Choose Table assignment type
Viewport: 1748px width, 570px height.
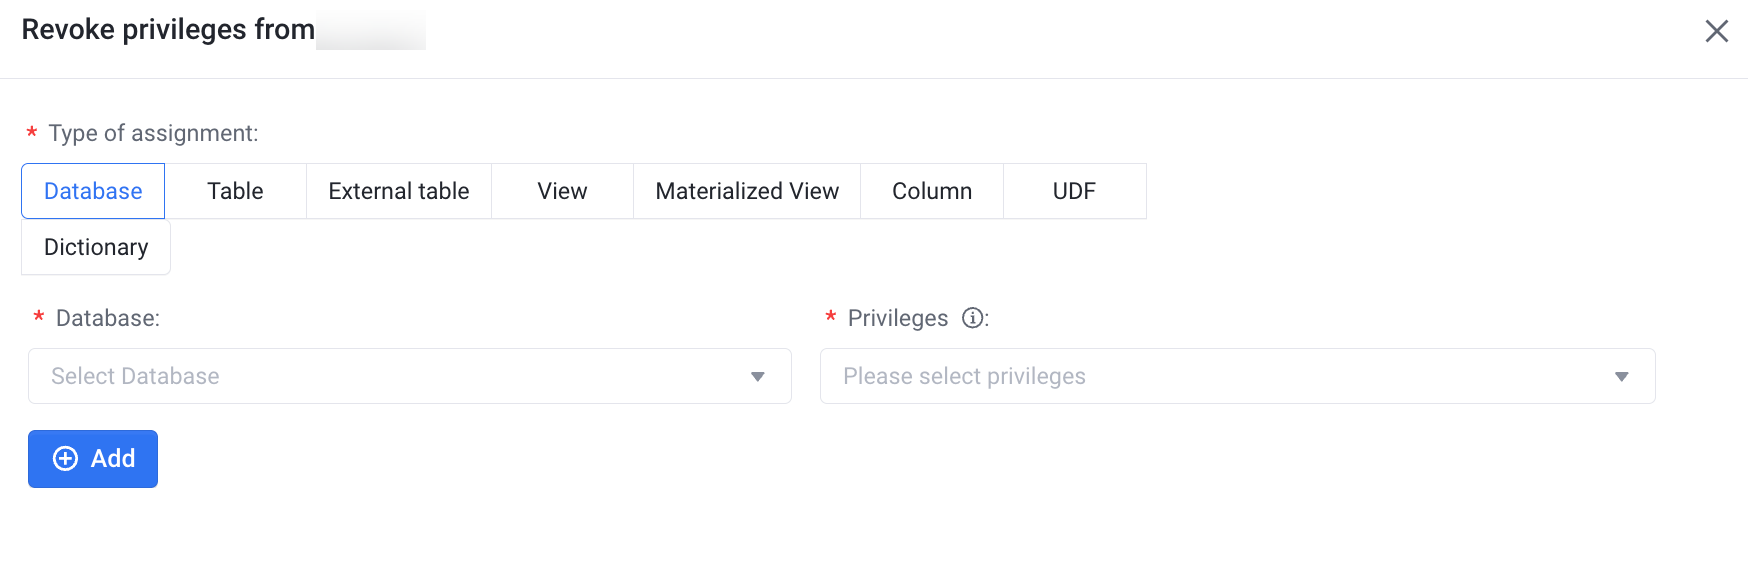[235, 191]
